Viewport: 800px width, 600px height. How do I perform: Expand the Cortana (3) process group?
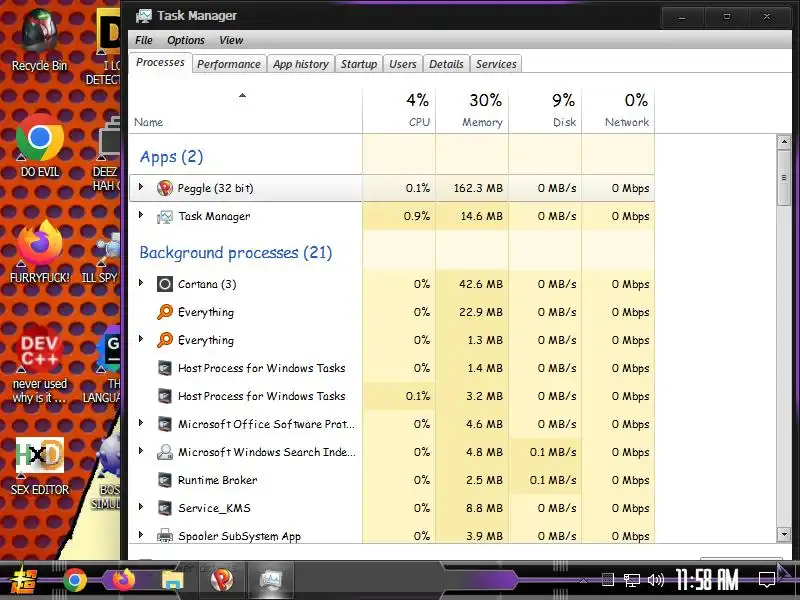point(141,283)
